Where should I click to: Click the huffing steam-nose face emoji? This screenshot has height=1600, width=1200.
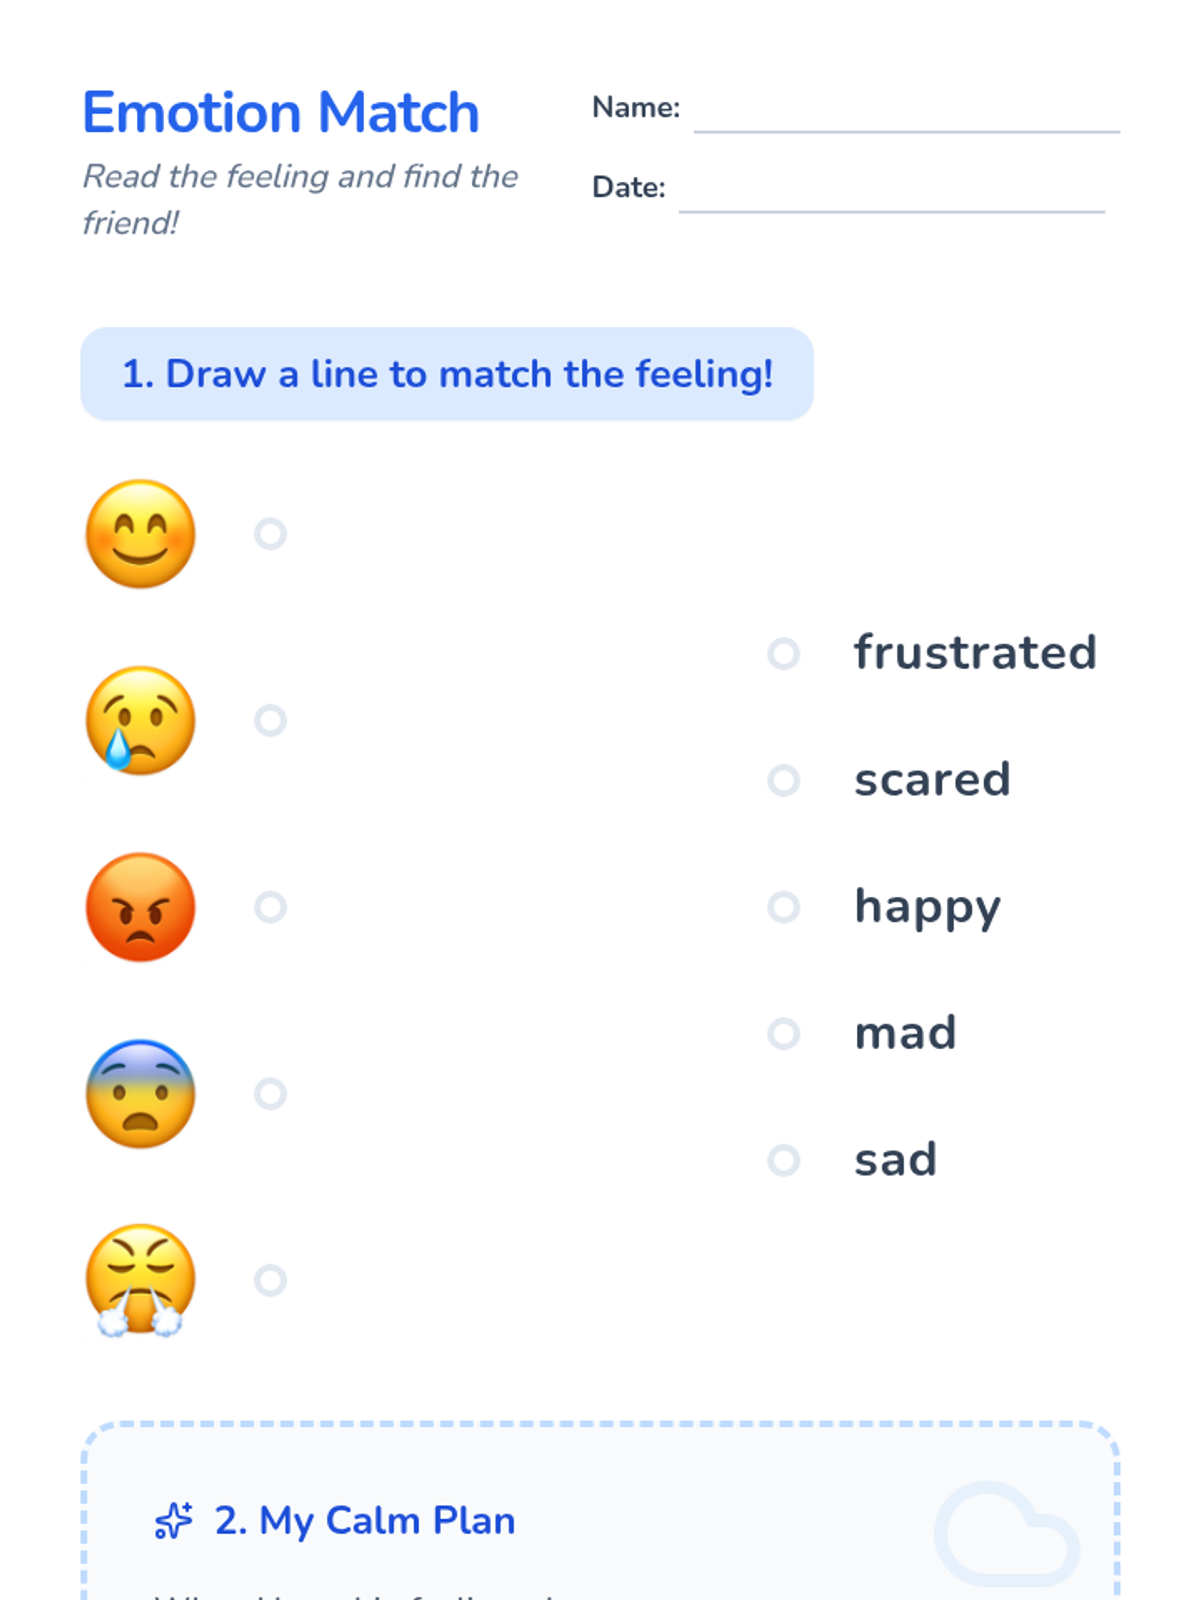click(140, 1280)
